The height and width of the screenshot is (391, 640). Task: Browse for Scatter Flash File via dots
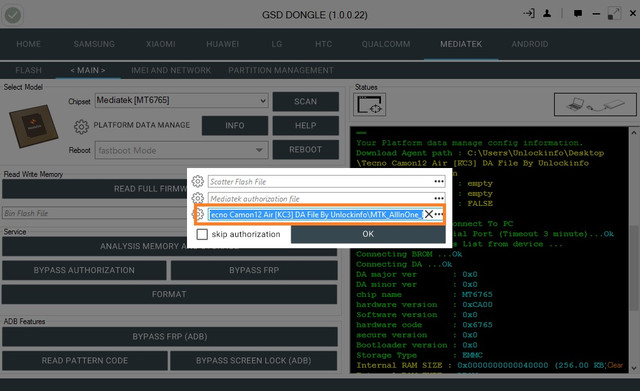[439, 181]
